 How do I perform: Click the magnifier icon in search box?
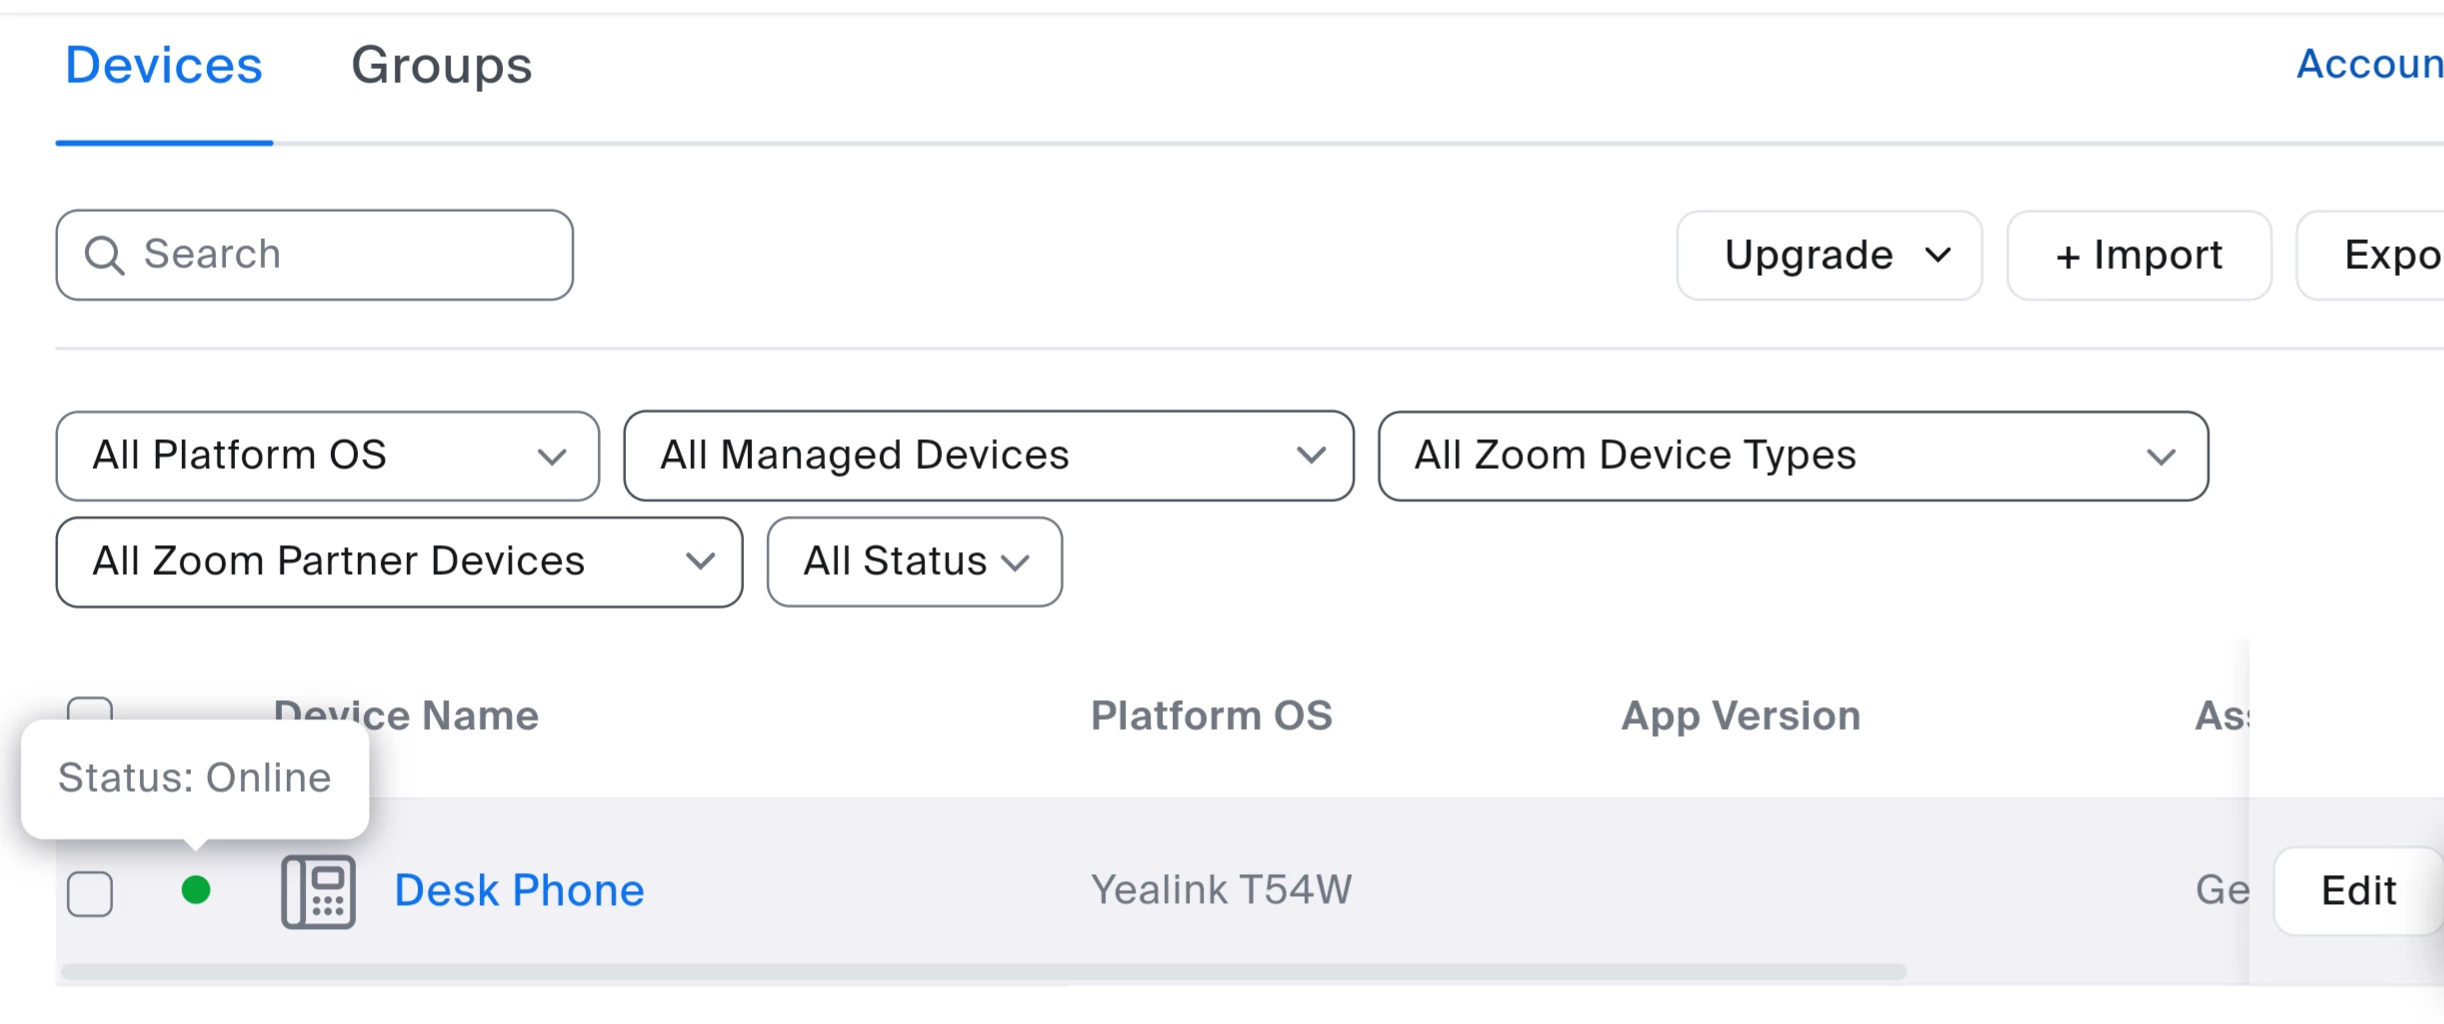click(104, 255)
